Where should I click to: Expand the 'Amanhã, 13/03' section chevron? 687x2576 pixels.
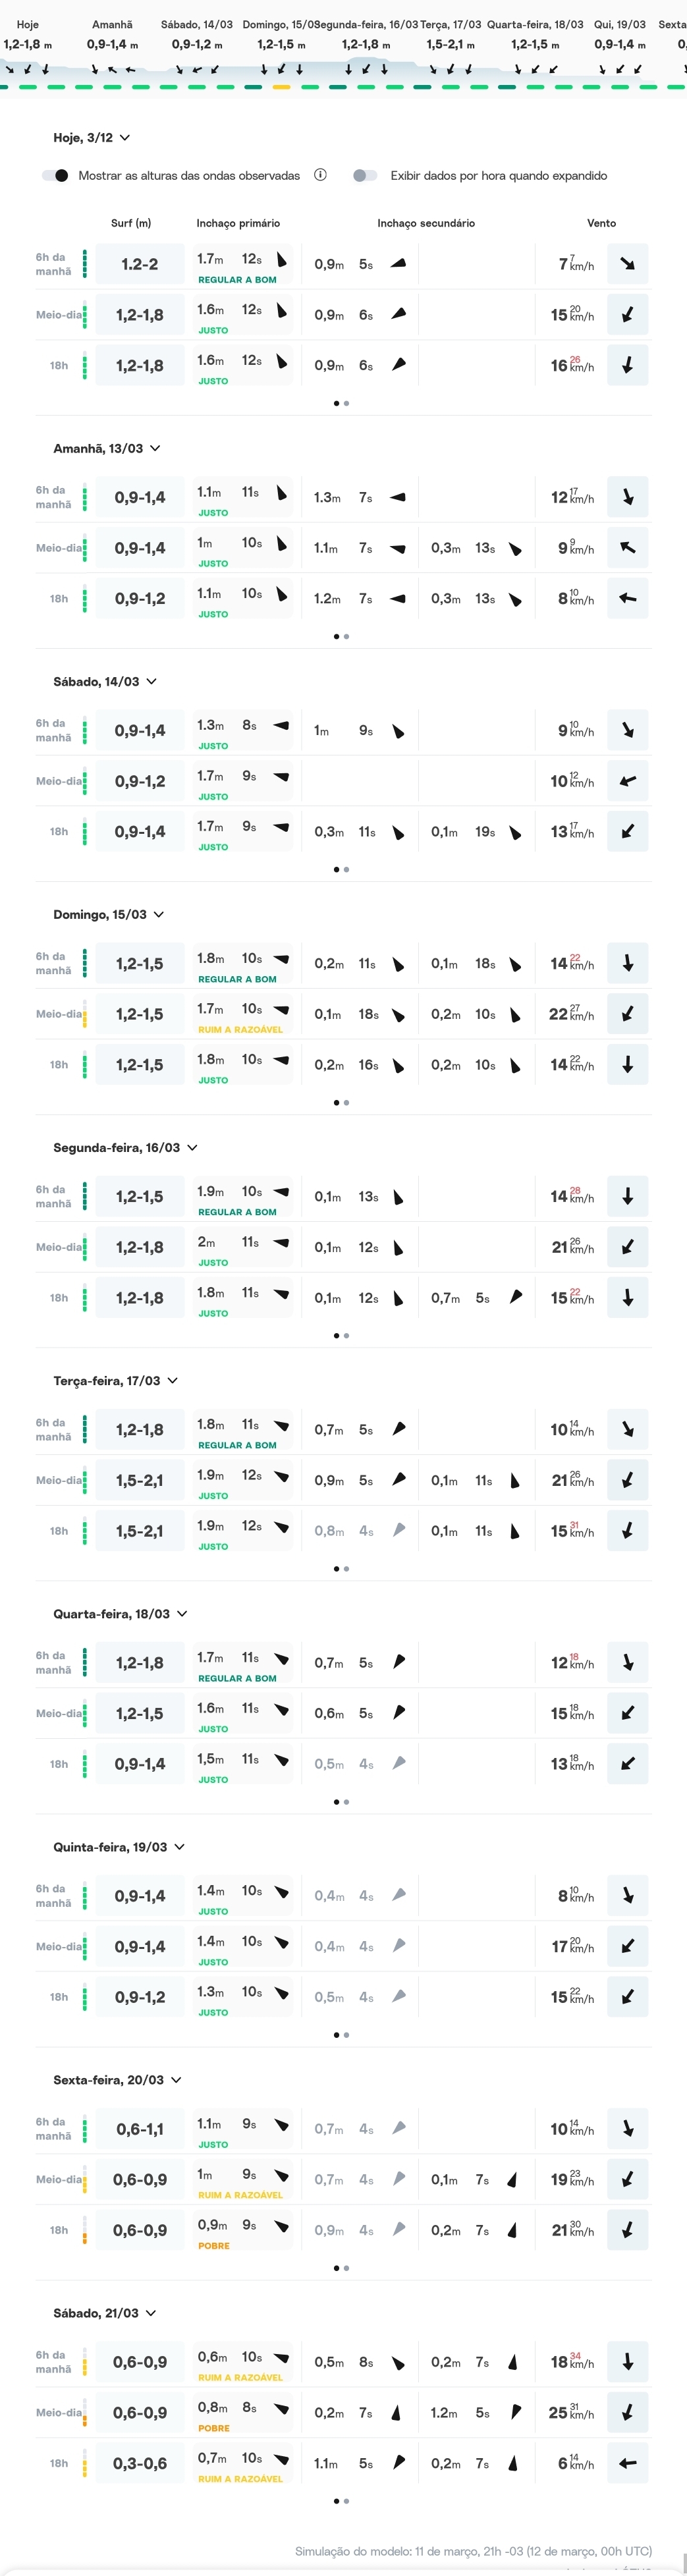[x=155, y=449]
